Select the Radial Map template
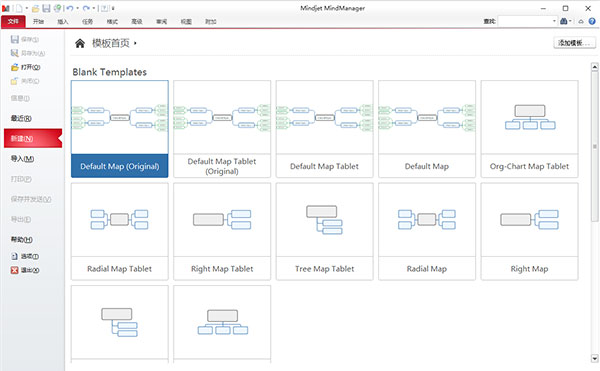The height and width of the screenshot is (371, 600). (427, 231)
